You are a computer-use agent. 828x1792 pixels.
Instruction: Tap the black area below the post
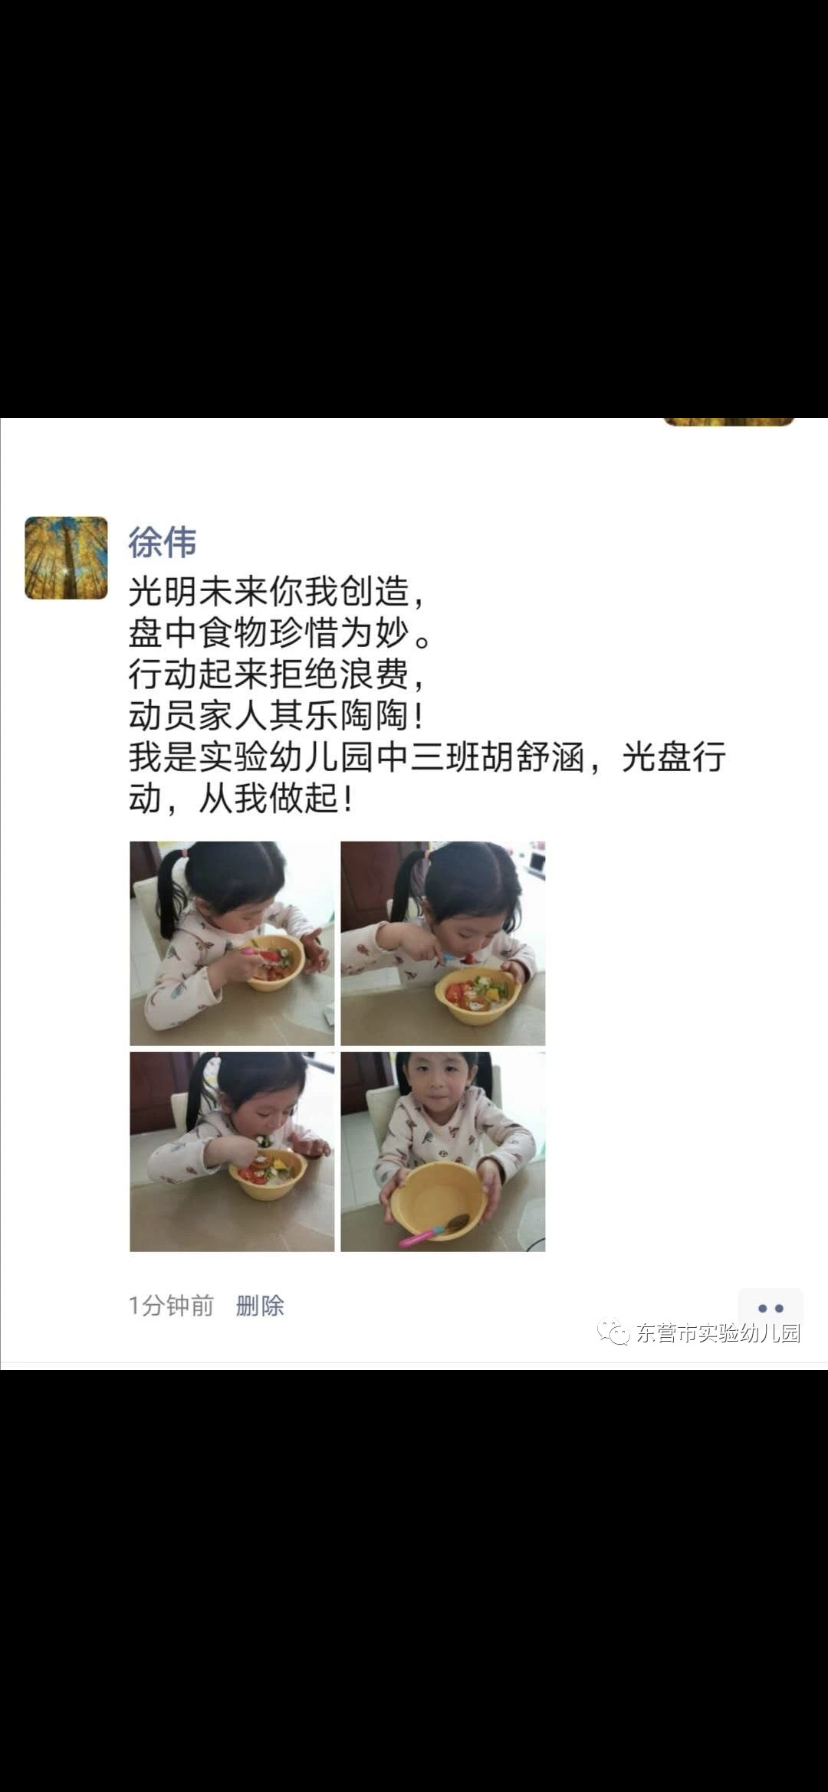(x=414, y=1580)
